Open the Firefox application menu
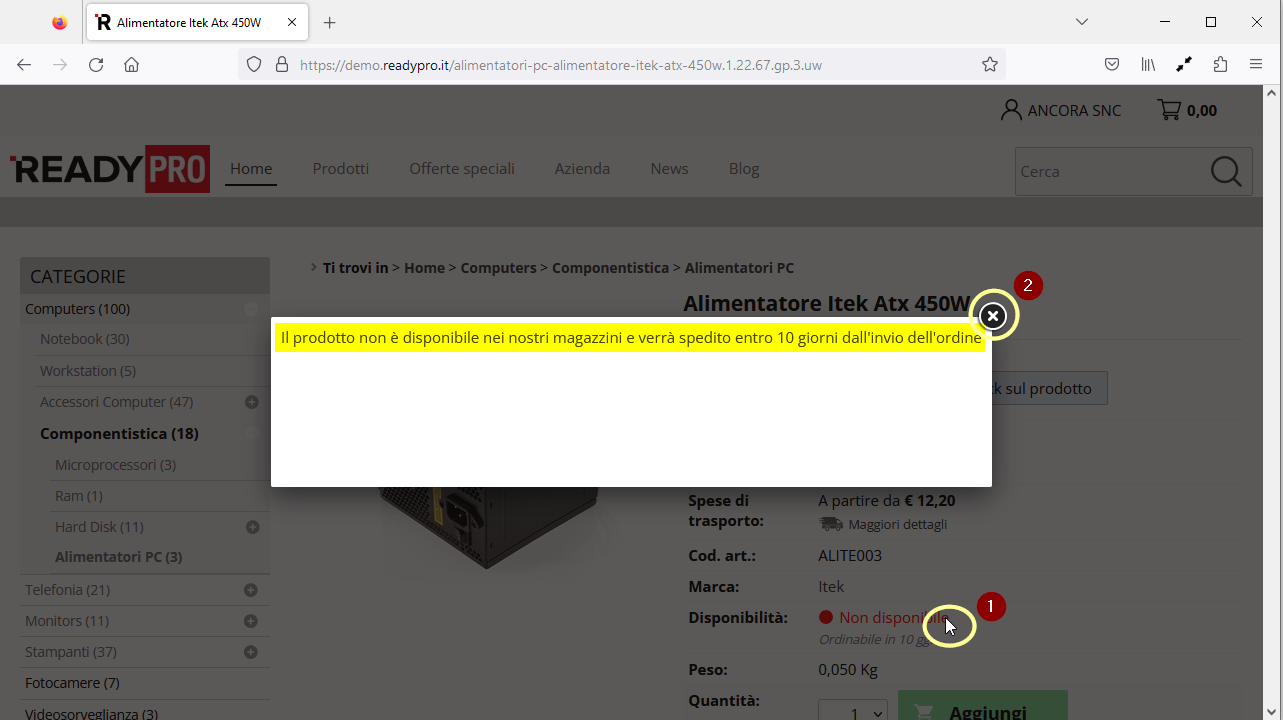Screen dimensions: 1283x720 pos(1256,64)
